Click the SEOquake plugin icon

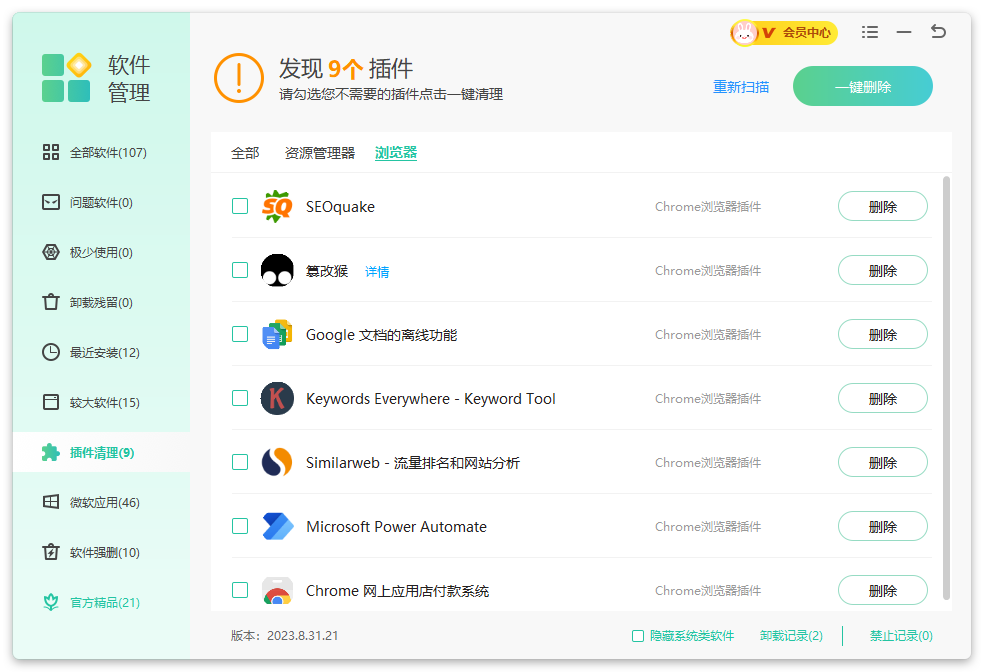coord(277,206)
